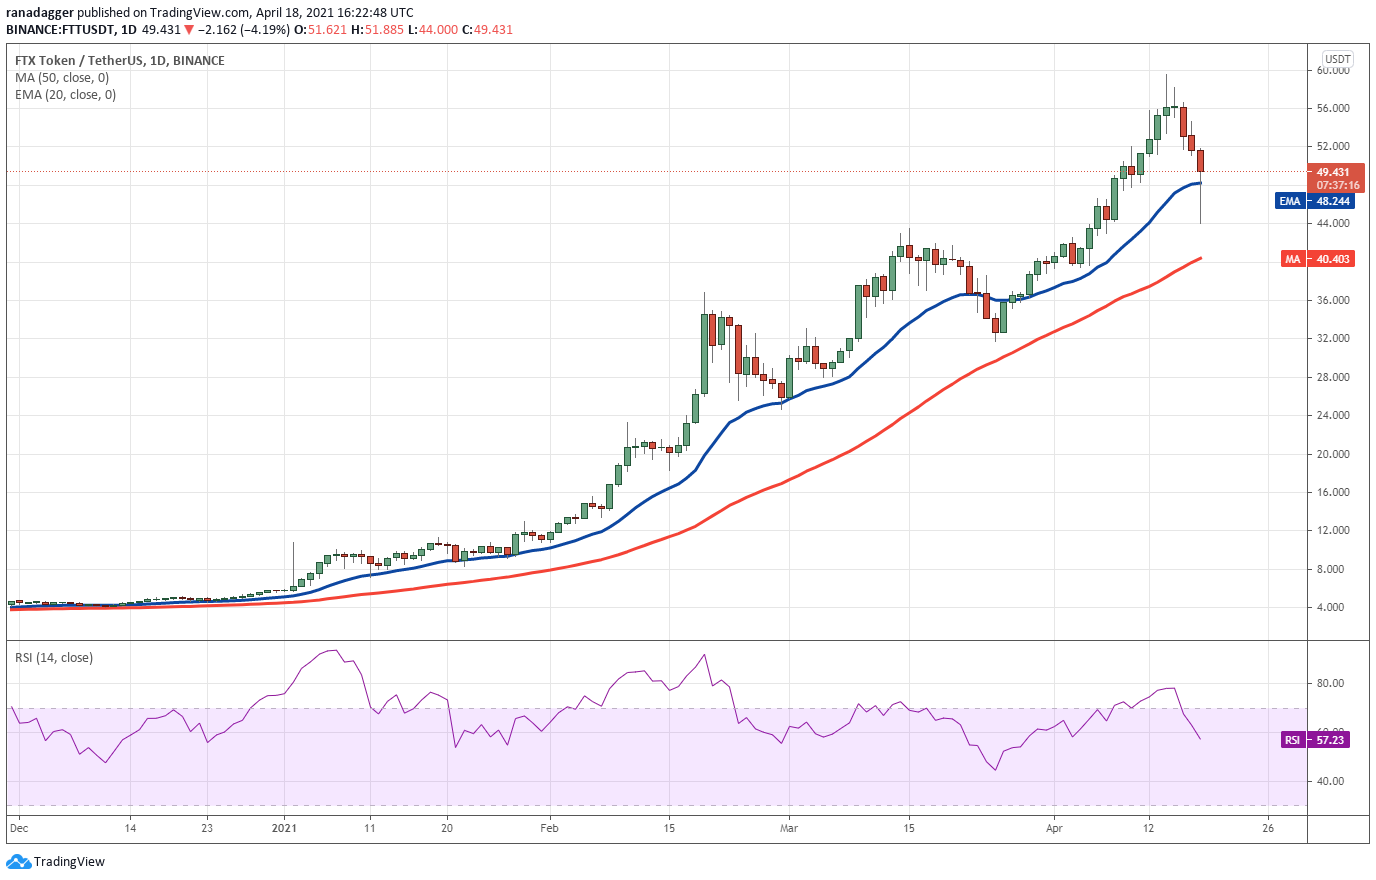
Task: Click the 36.000 price axis label
Action: coord(1333,300)
